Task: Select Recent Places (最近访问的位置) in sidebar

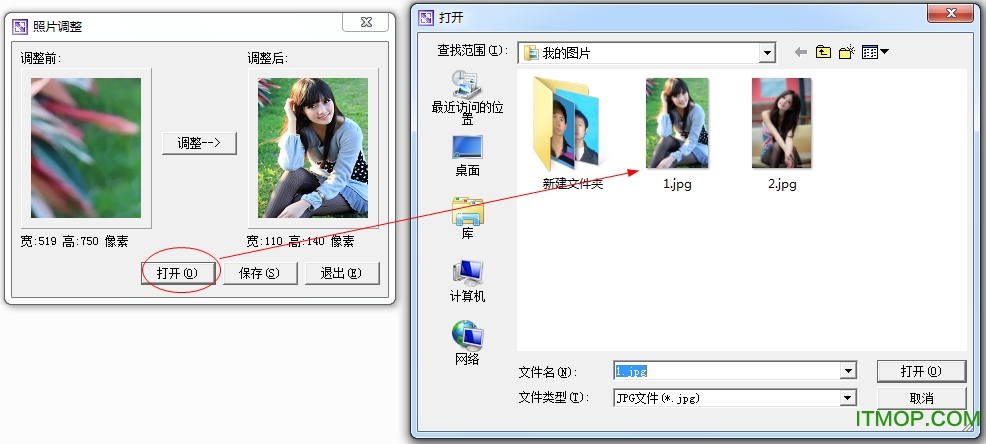Action: click(467, 96)
